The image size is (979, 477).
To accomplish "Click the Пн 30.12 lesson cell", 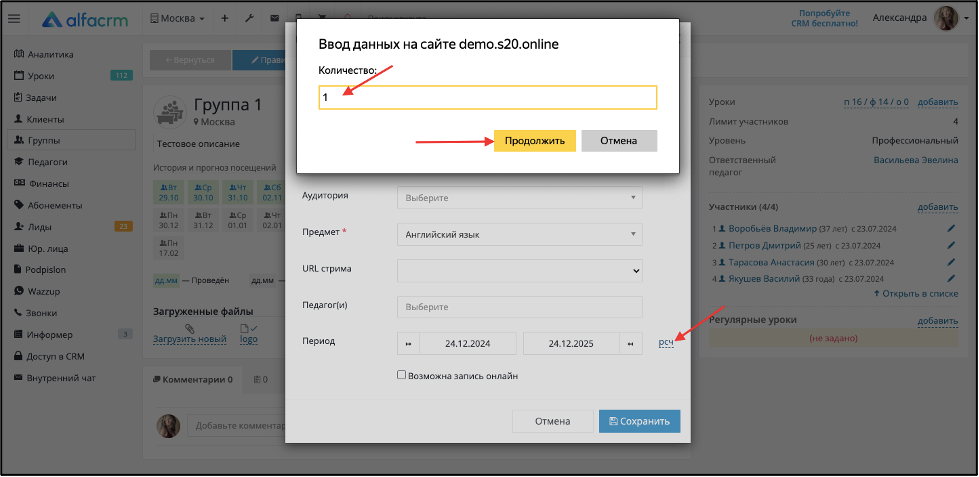I will point(169,220).
